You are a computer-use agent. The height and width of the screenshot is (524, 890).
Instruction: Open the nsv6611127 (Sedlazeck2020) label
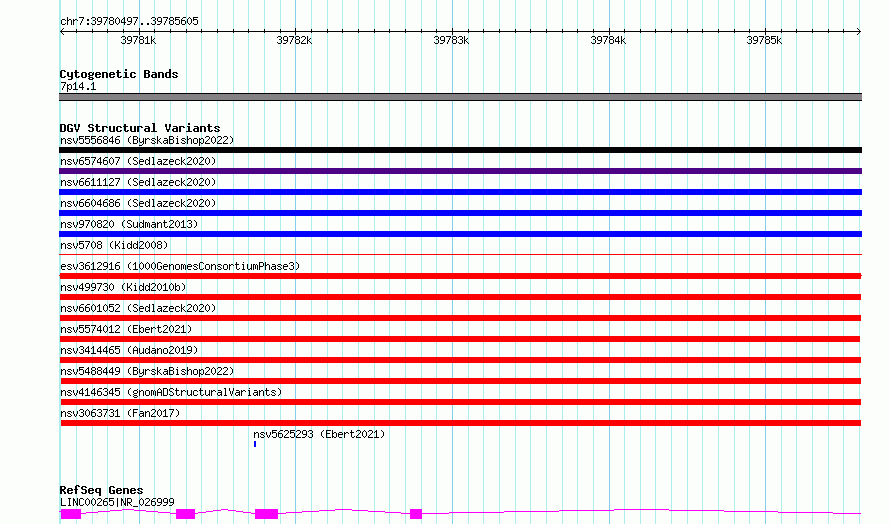pyautogui.click(x=138, y=182)
